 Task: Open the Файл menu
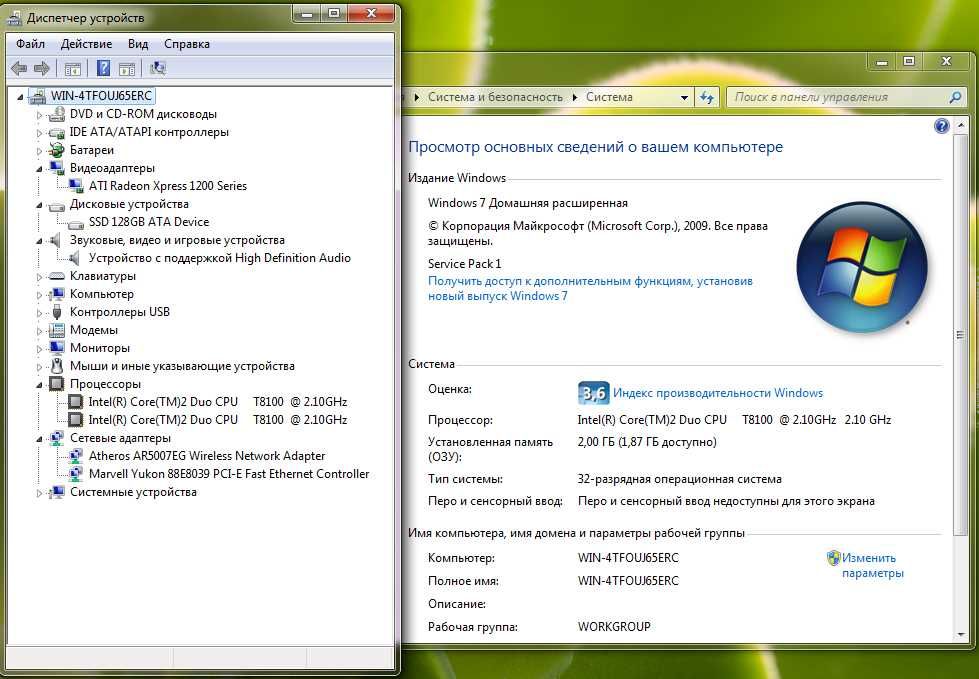click(31, 44)
